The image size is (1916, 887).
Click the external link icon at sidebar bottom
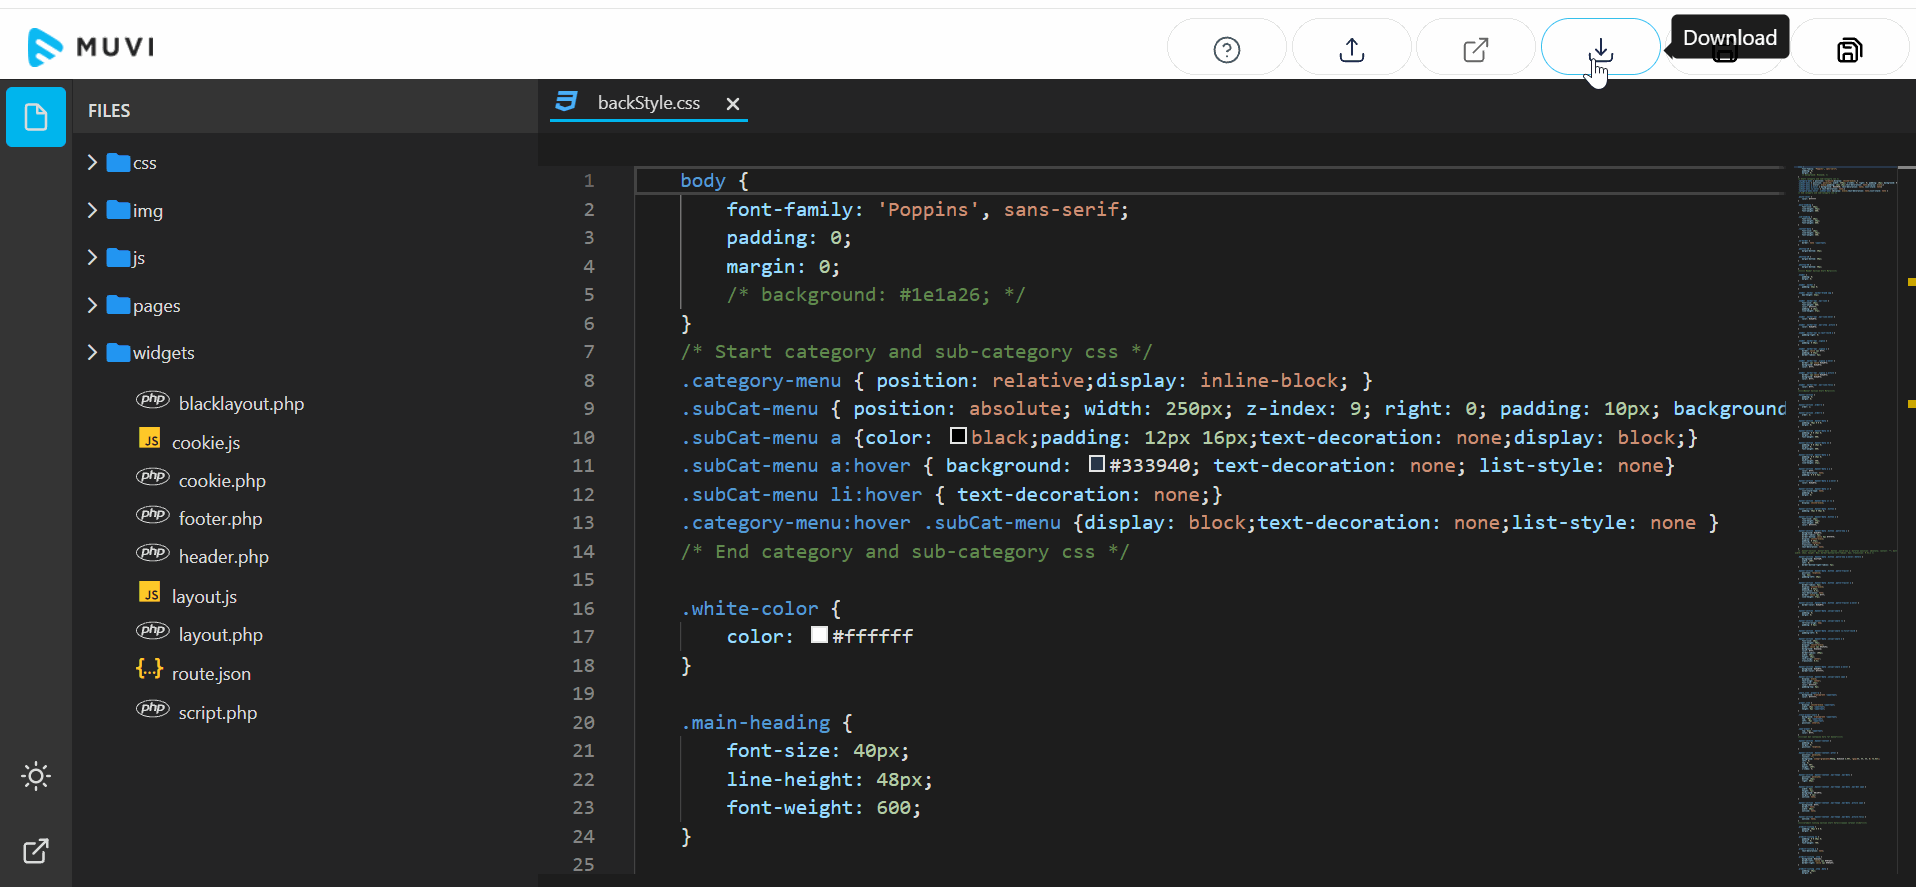pyautogui.click(x=36, y=851)
